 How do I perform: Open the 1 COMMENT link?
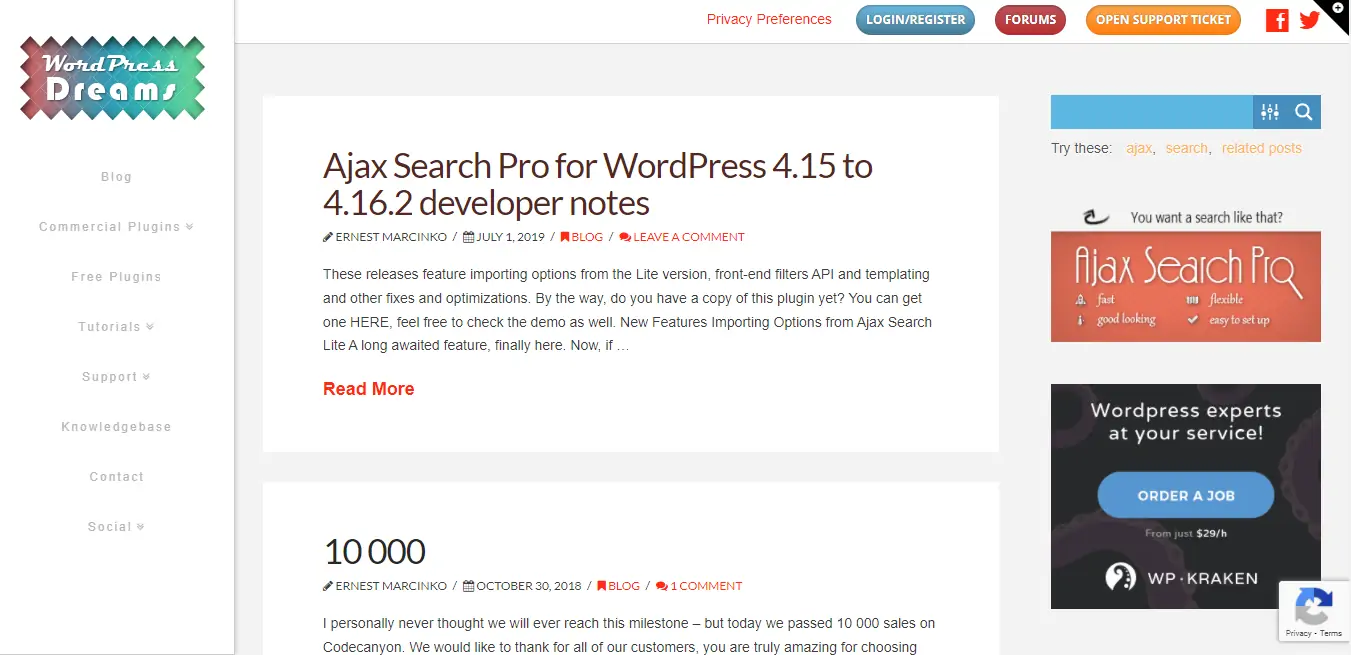pyautogui.click(x=699, y=586)
